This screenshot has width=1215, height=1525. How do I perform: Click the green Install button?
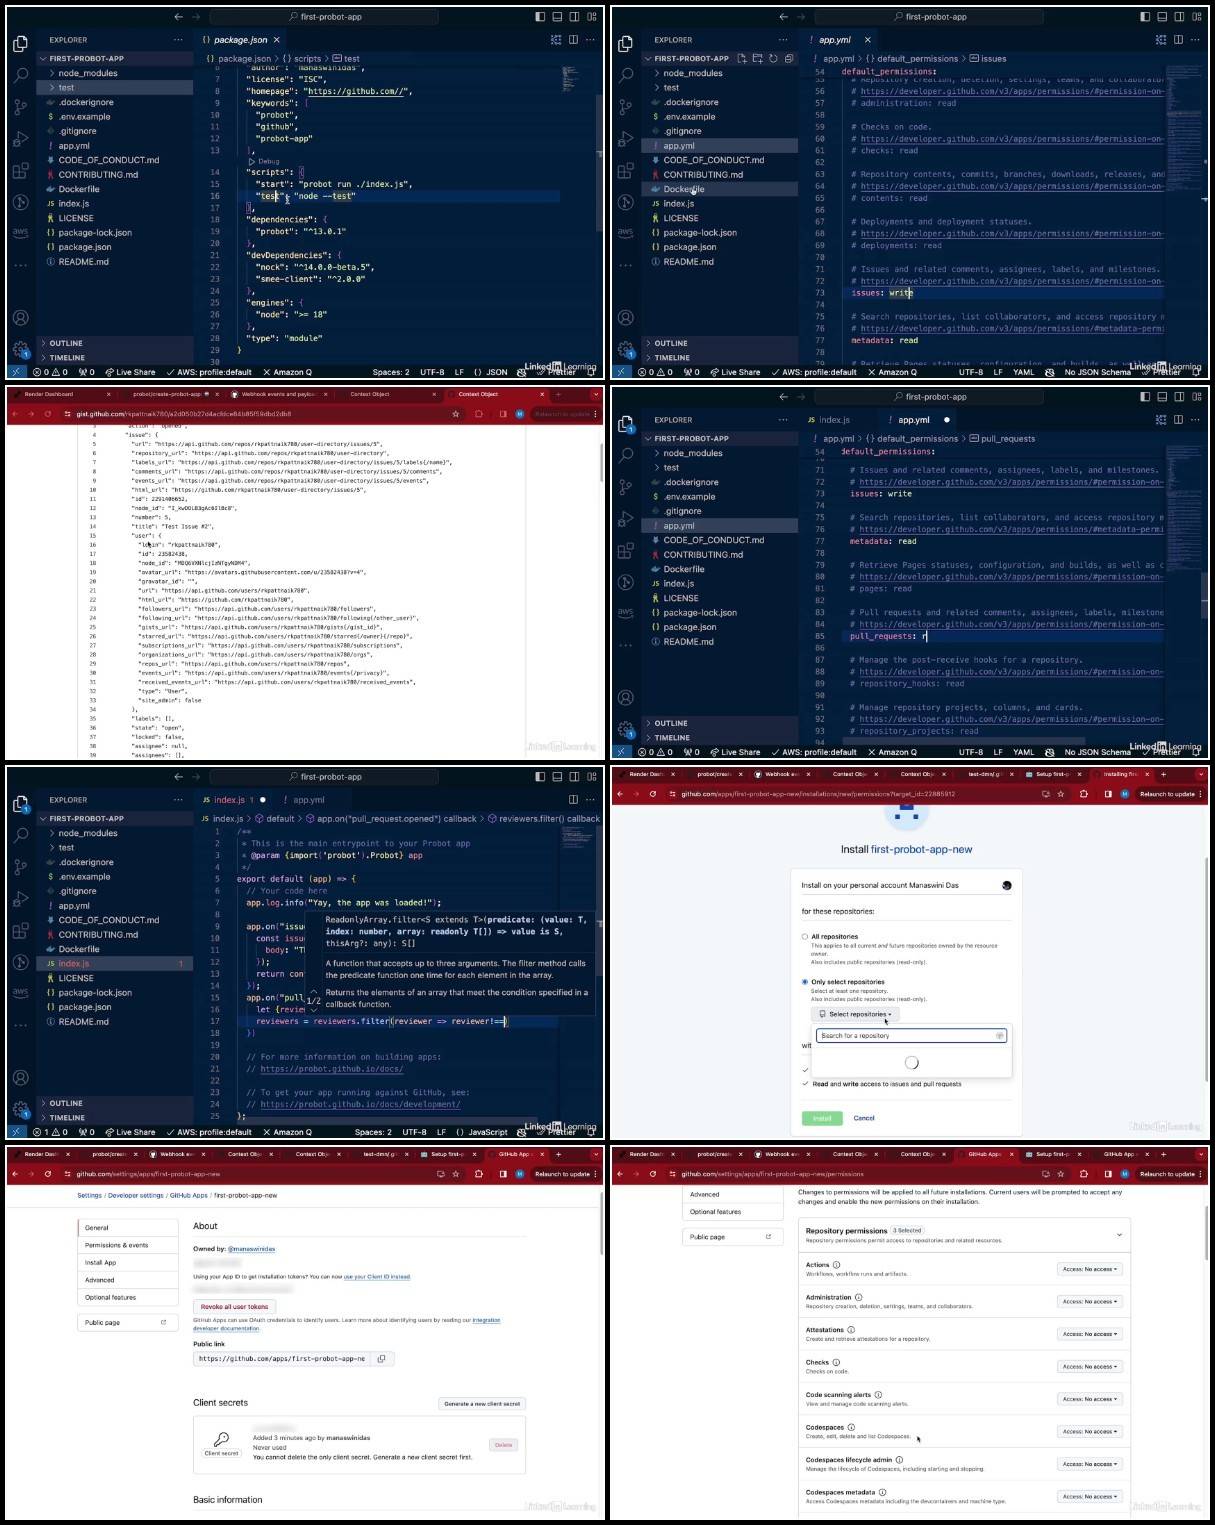tap(822, 1118)
